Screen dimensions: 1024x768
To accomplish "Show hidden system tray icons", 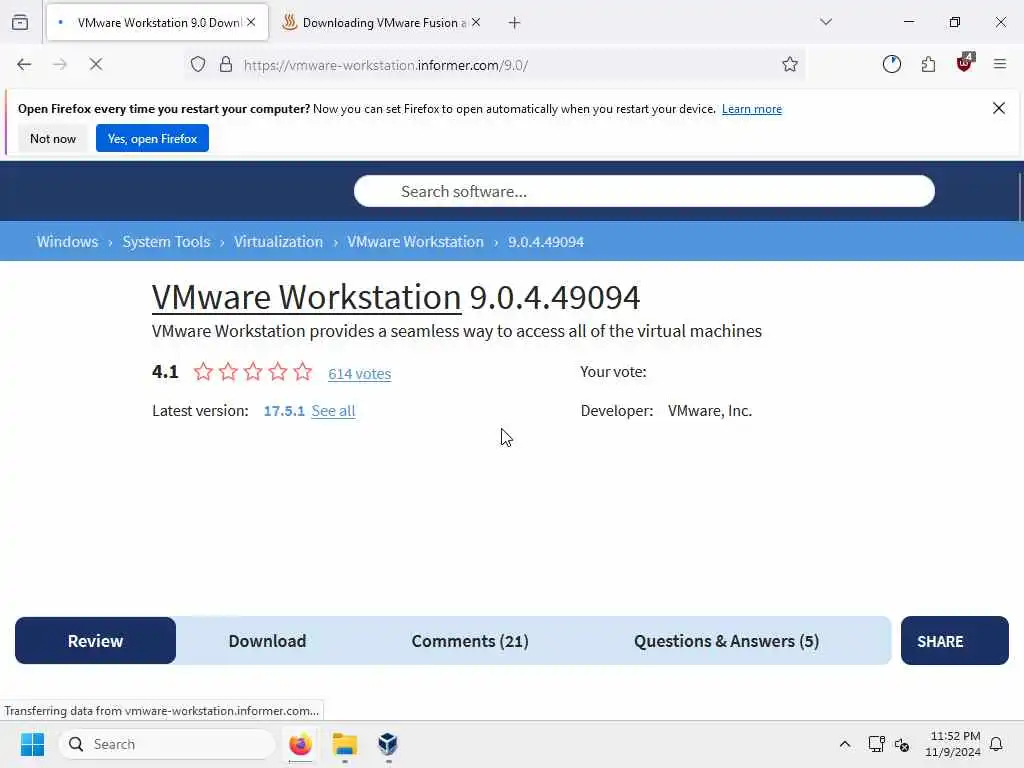I will (x=844, y=744).
